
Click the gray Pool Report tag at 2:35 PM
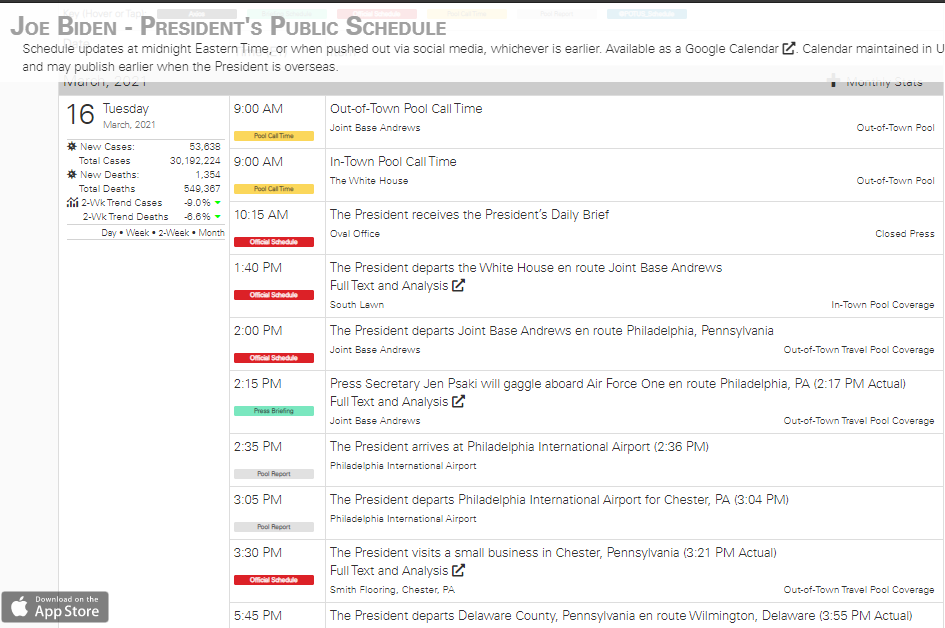coord(274,474)
